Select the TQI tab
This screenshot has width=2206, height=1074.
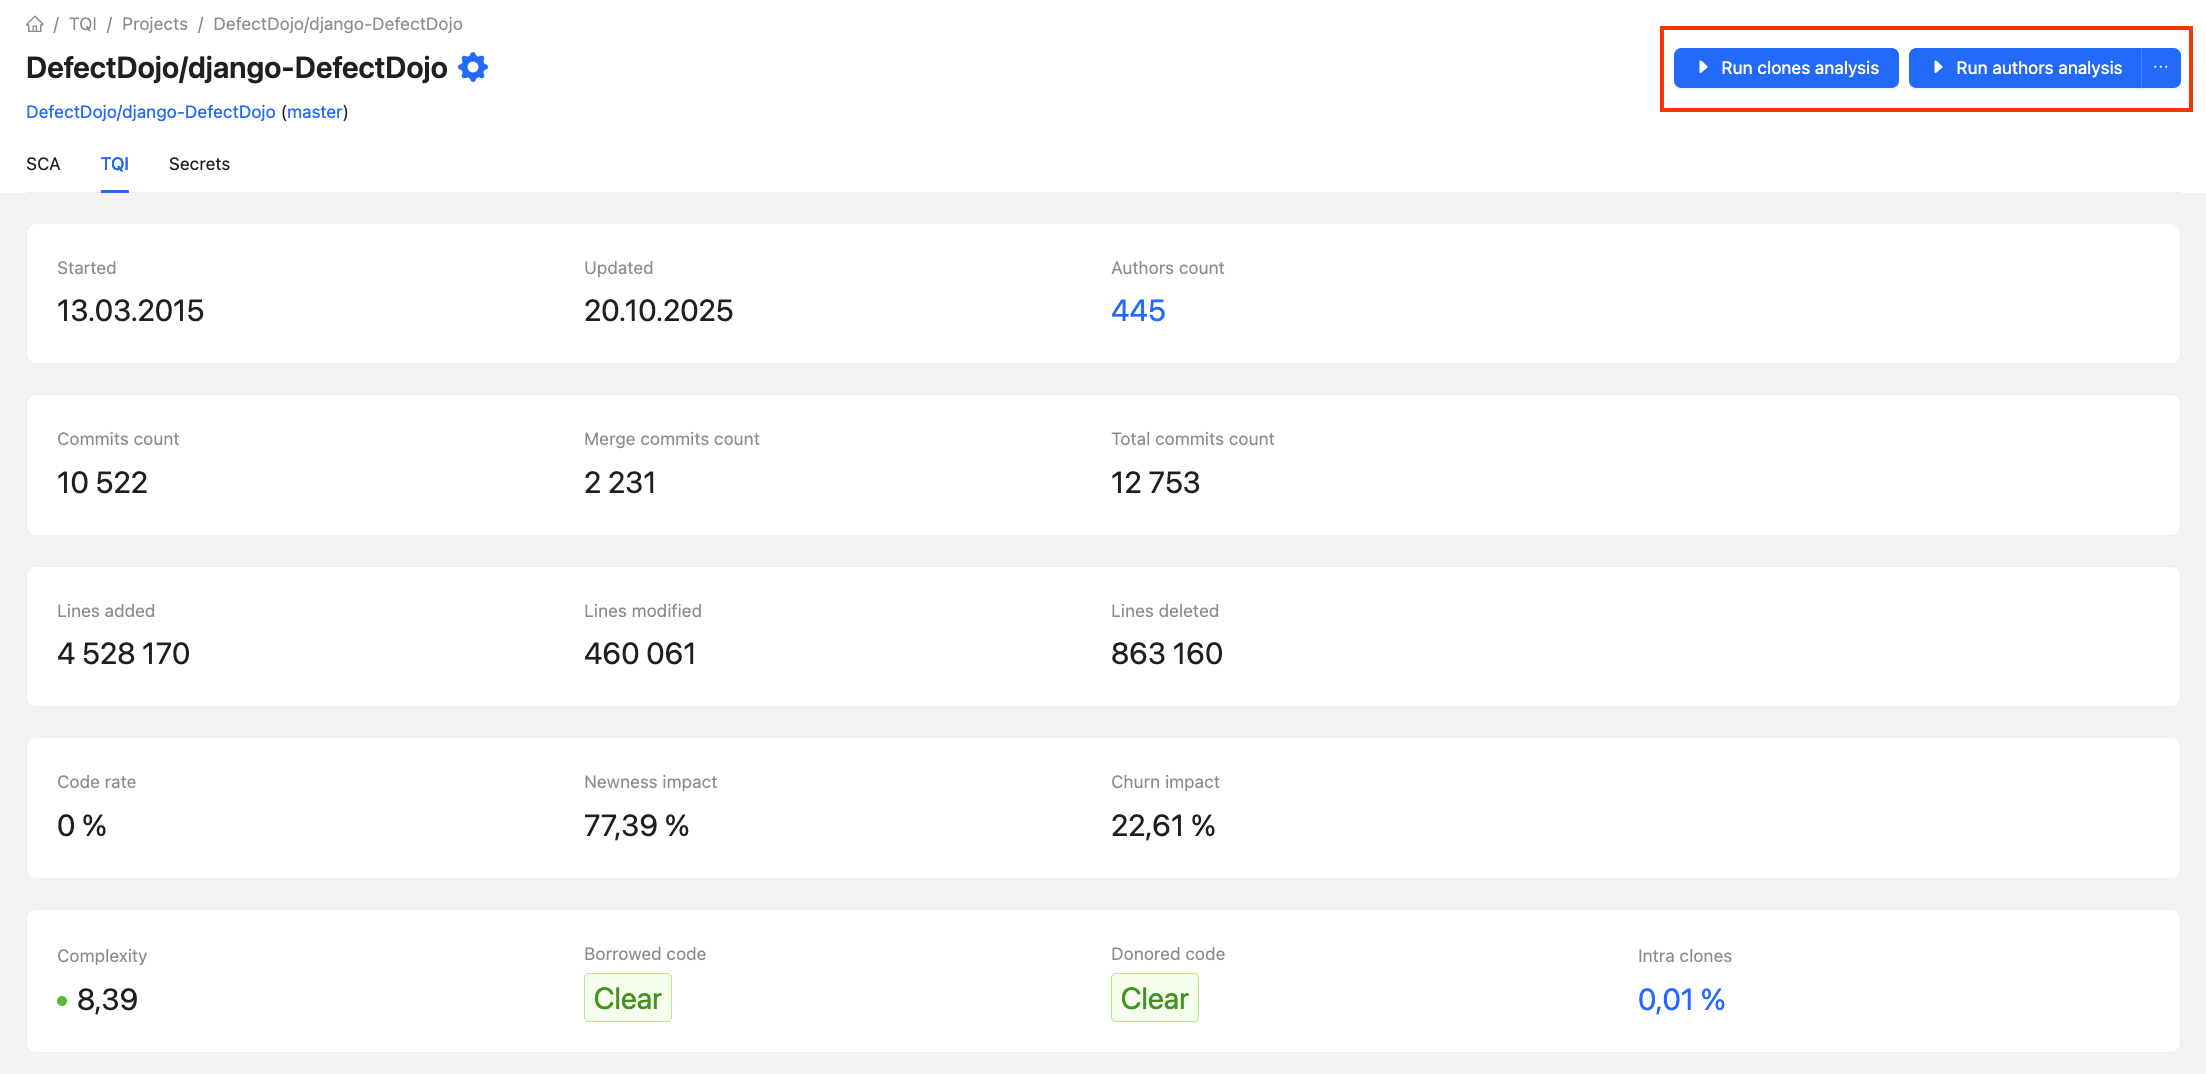click(114, 164)
